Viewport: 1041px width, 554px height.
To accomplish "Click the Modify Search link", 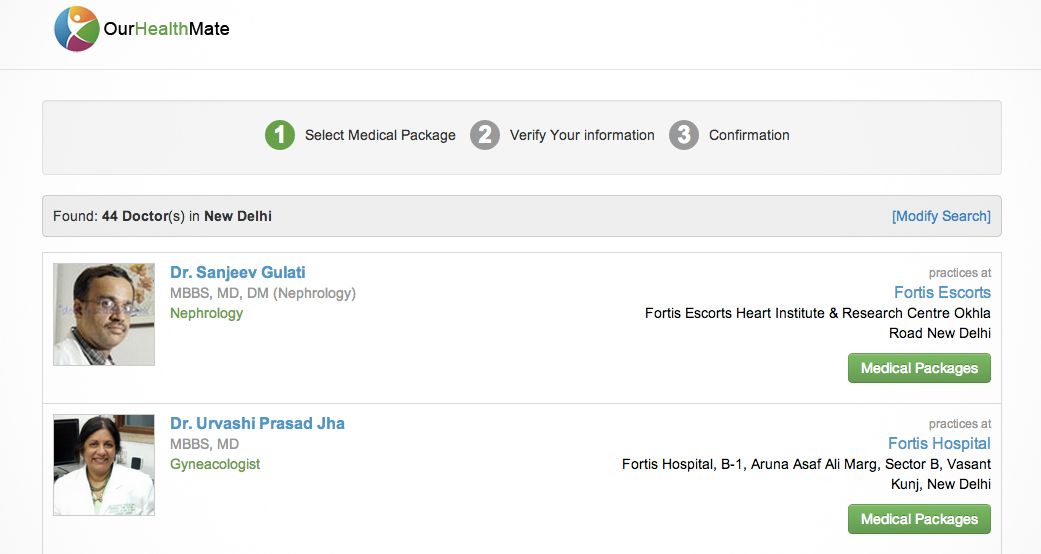I will [x=941, y=216].
